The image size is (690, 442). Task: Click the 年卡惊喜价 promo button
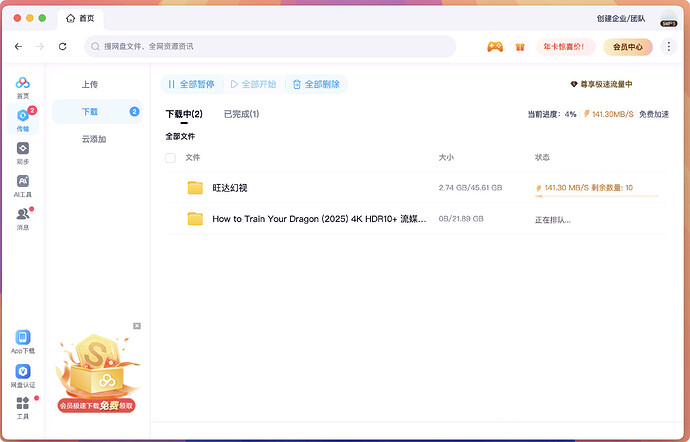[x=565, y=47]
